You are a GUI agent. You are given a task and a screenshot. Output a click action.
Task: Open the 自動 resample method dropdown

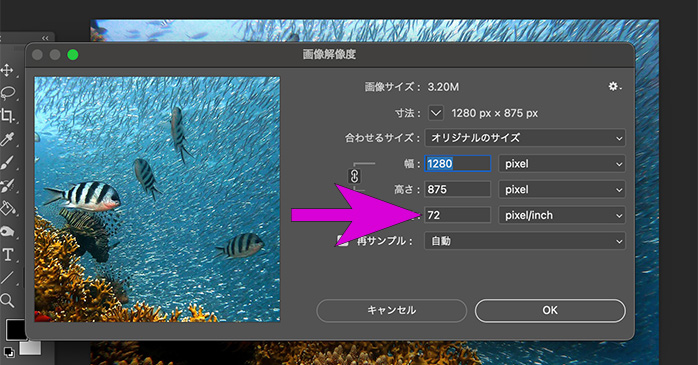point(525,241)
